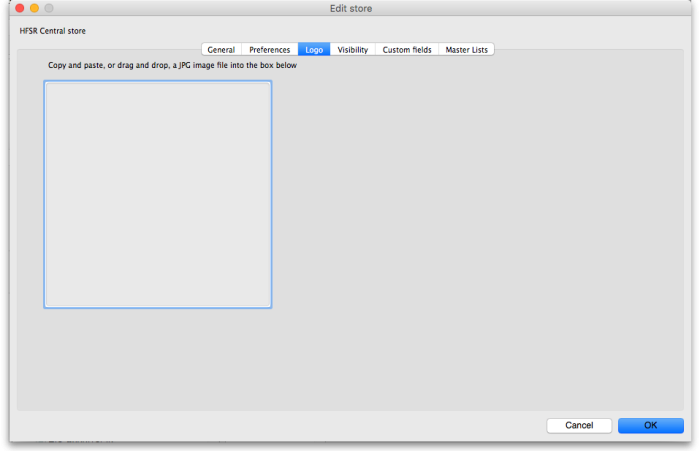The width and height of the screenshot is (700, 451).
Task: Click the "Edit store" window title text
Action: click(351, 9)
